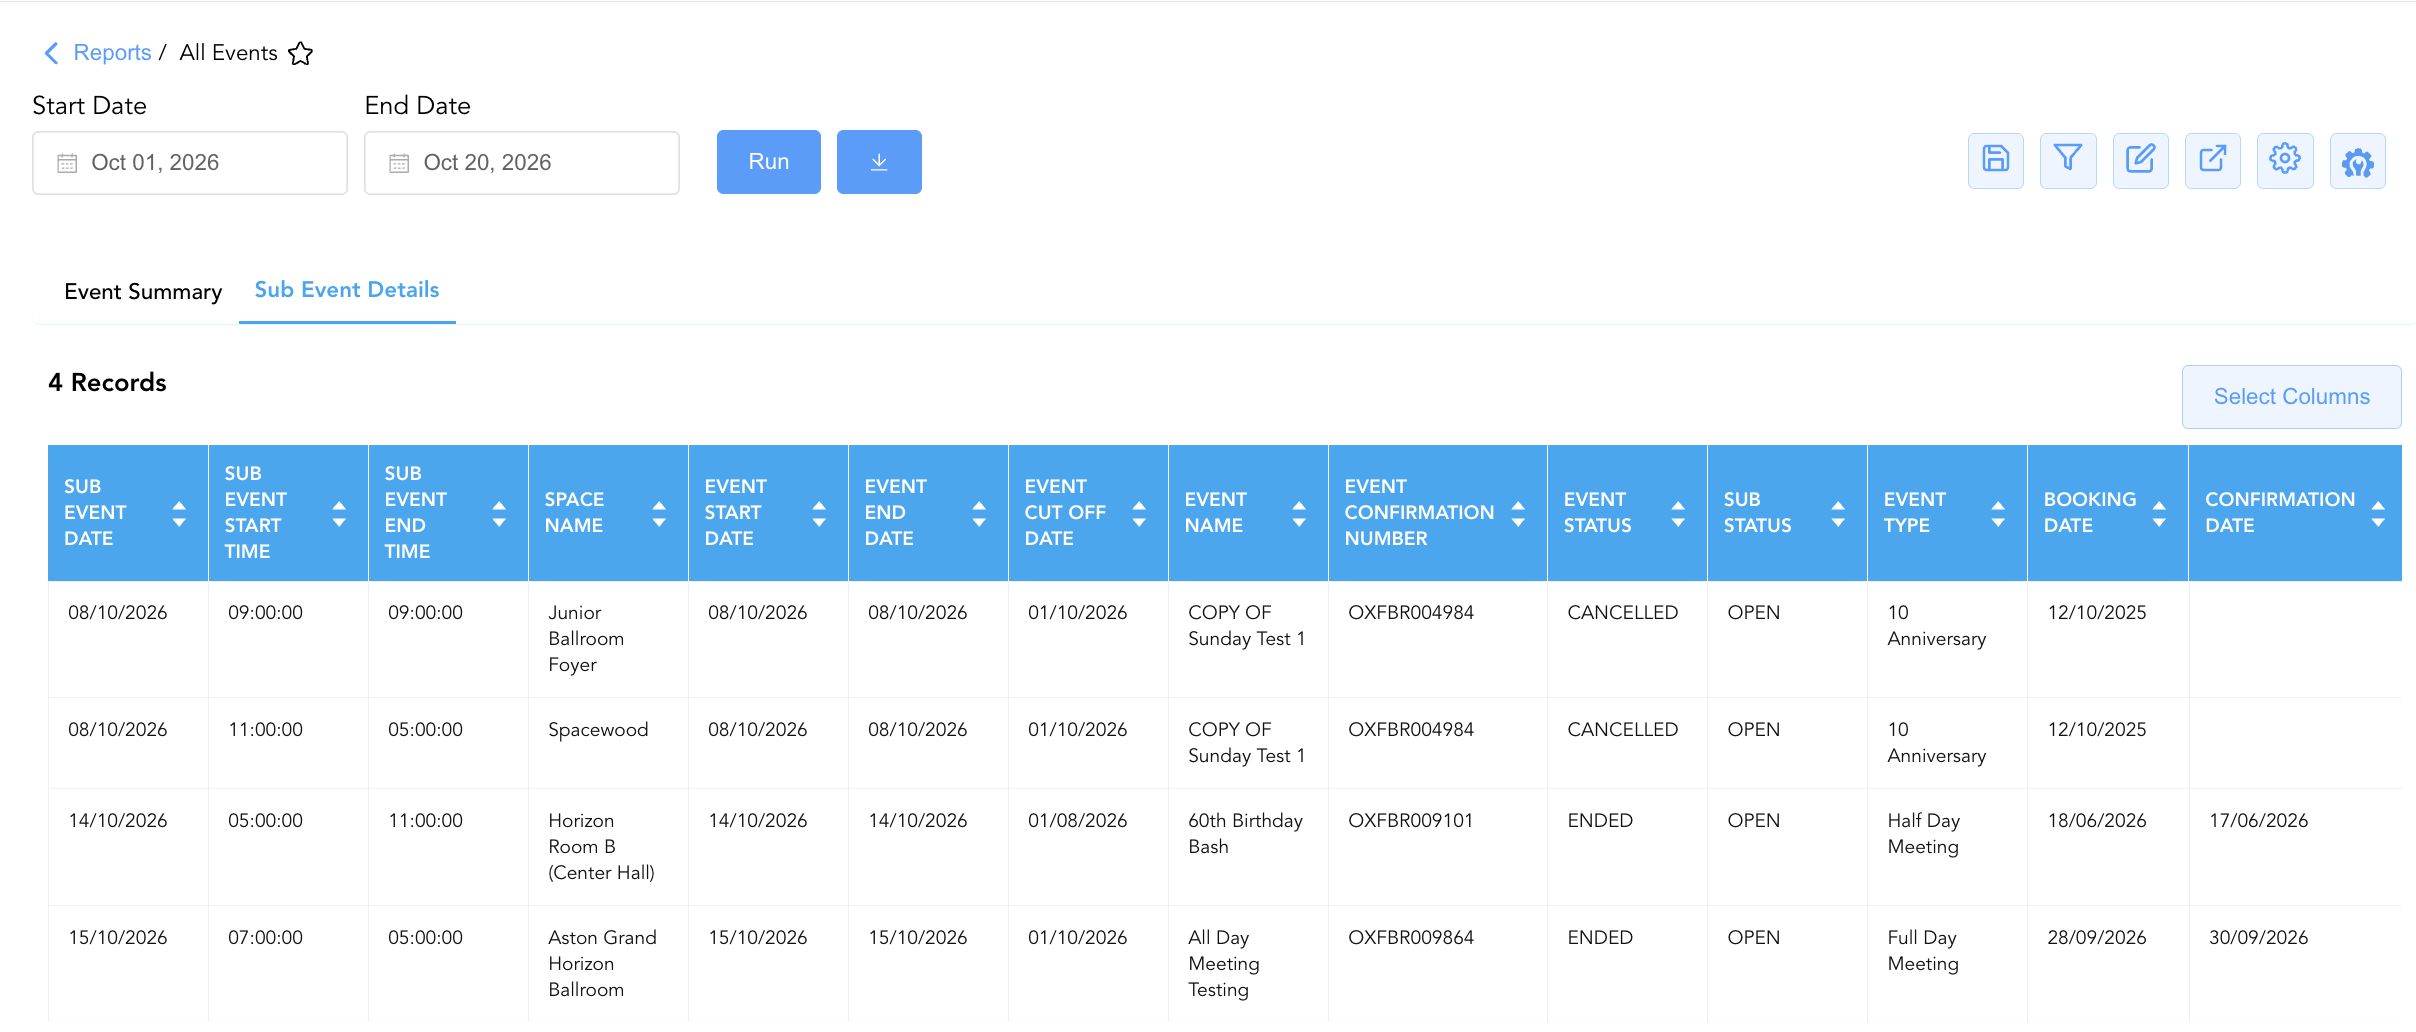The width and height of the screenshot is (2416, 1032).
Task: Click the Run button
Action: (x=769, y=162)
